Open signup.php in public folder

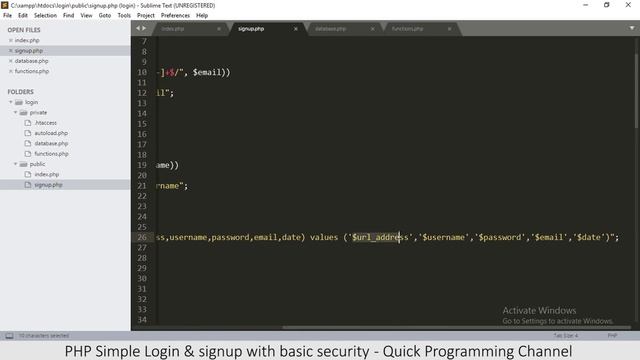[x=48, y=185]
